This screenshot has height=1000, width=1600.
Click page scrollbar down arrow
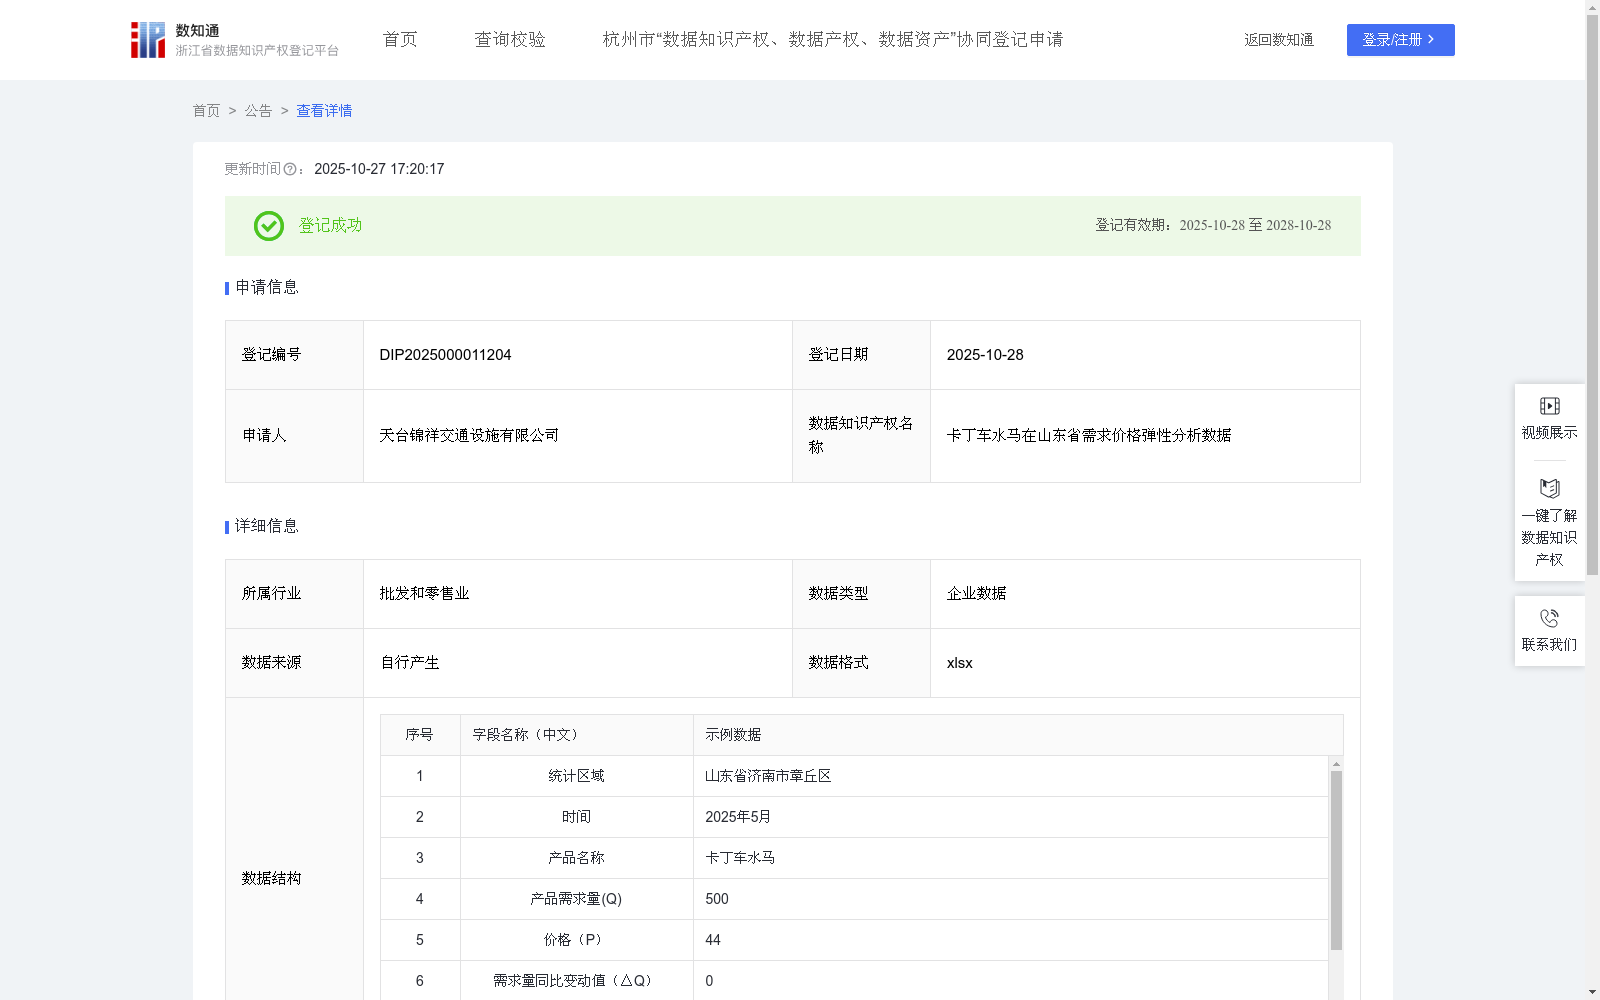point(1592,993)
